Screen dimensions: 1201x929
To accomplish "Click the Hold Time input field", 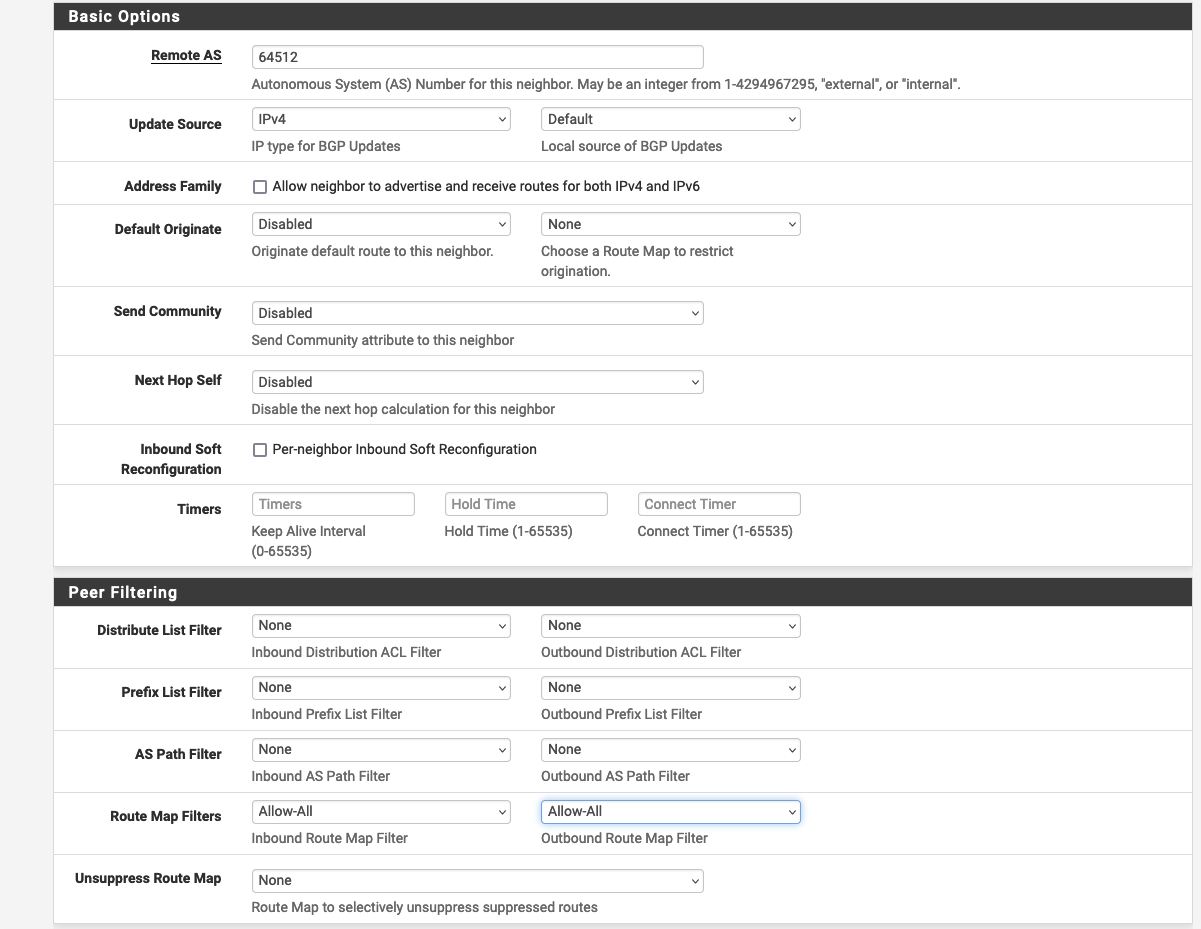I will [526, 503].
